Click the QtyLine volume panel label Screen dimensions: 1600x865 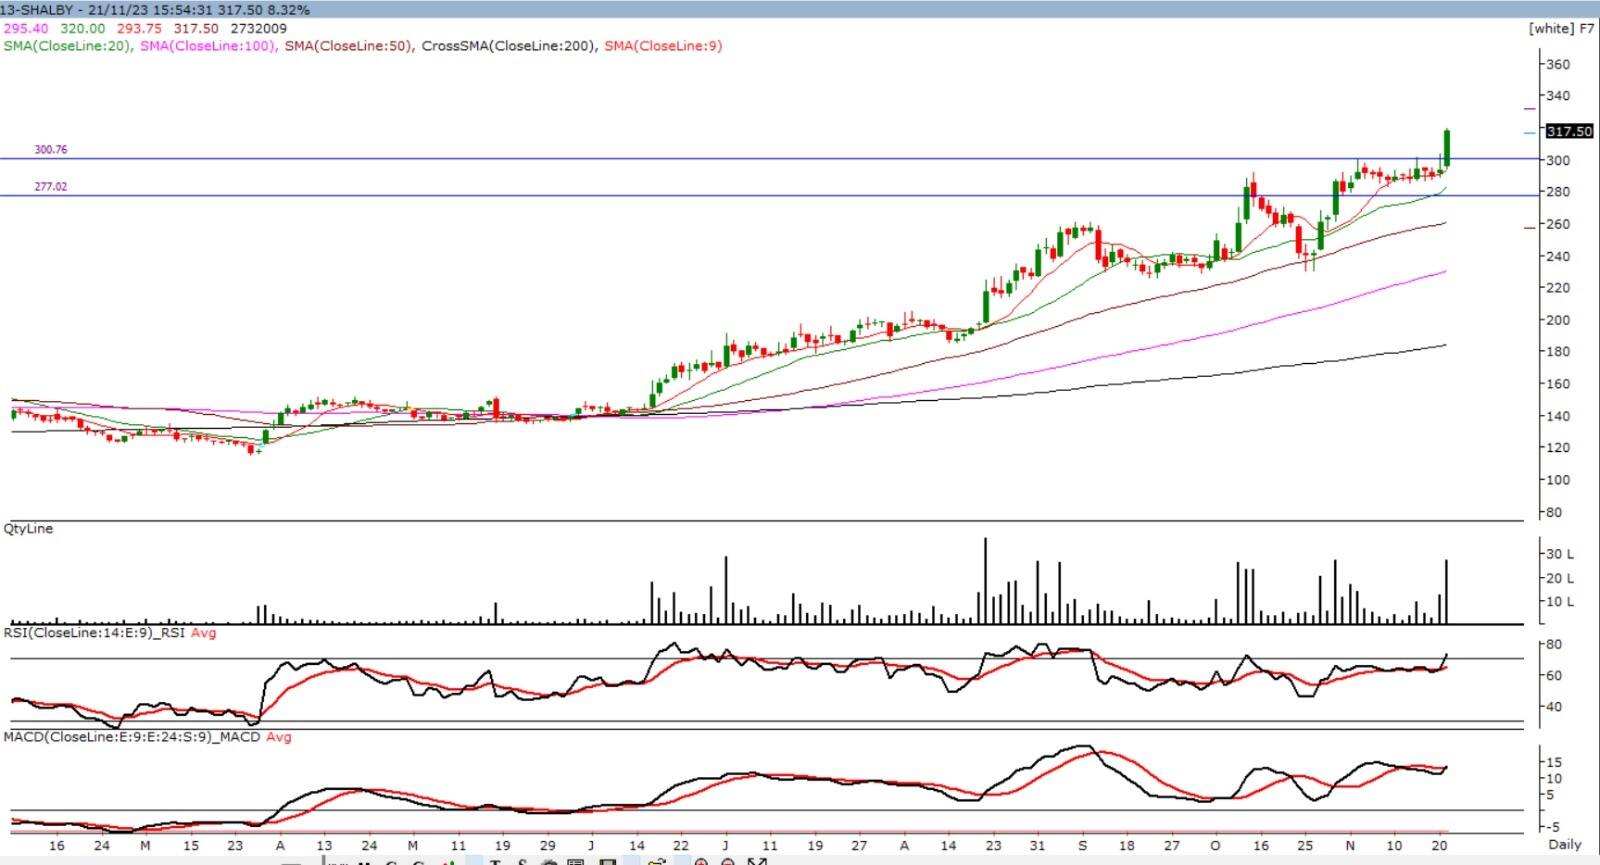click(x=28, y=528)
